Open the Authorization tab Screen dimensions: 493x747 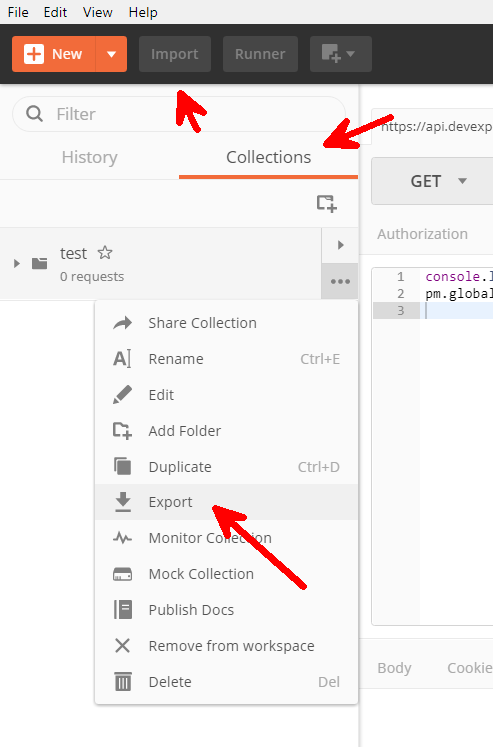(423, 234)
